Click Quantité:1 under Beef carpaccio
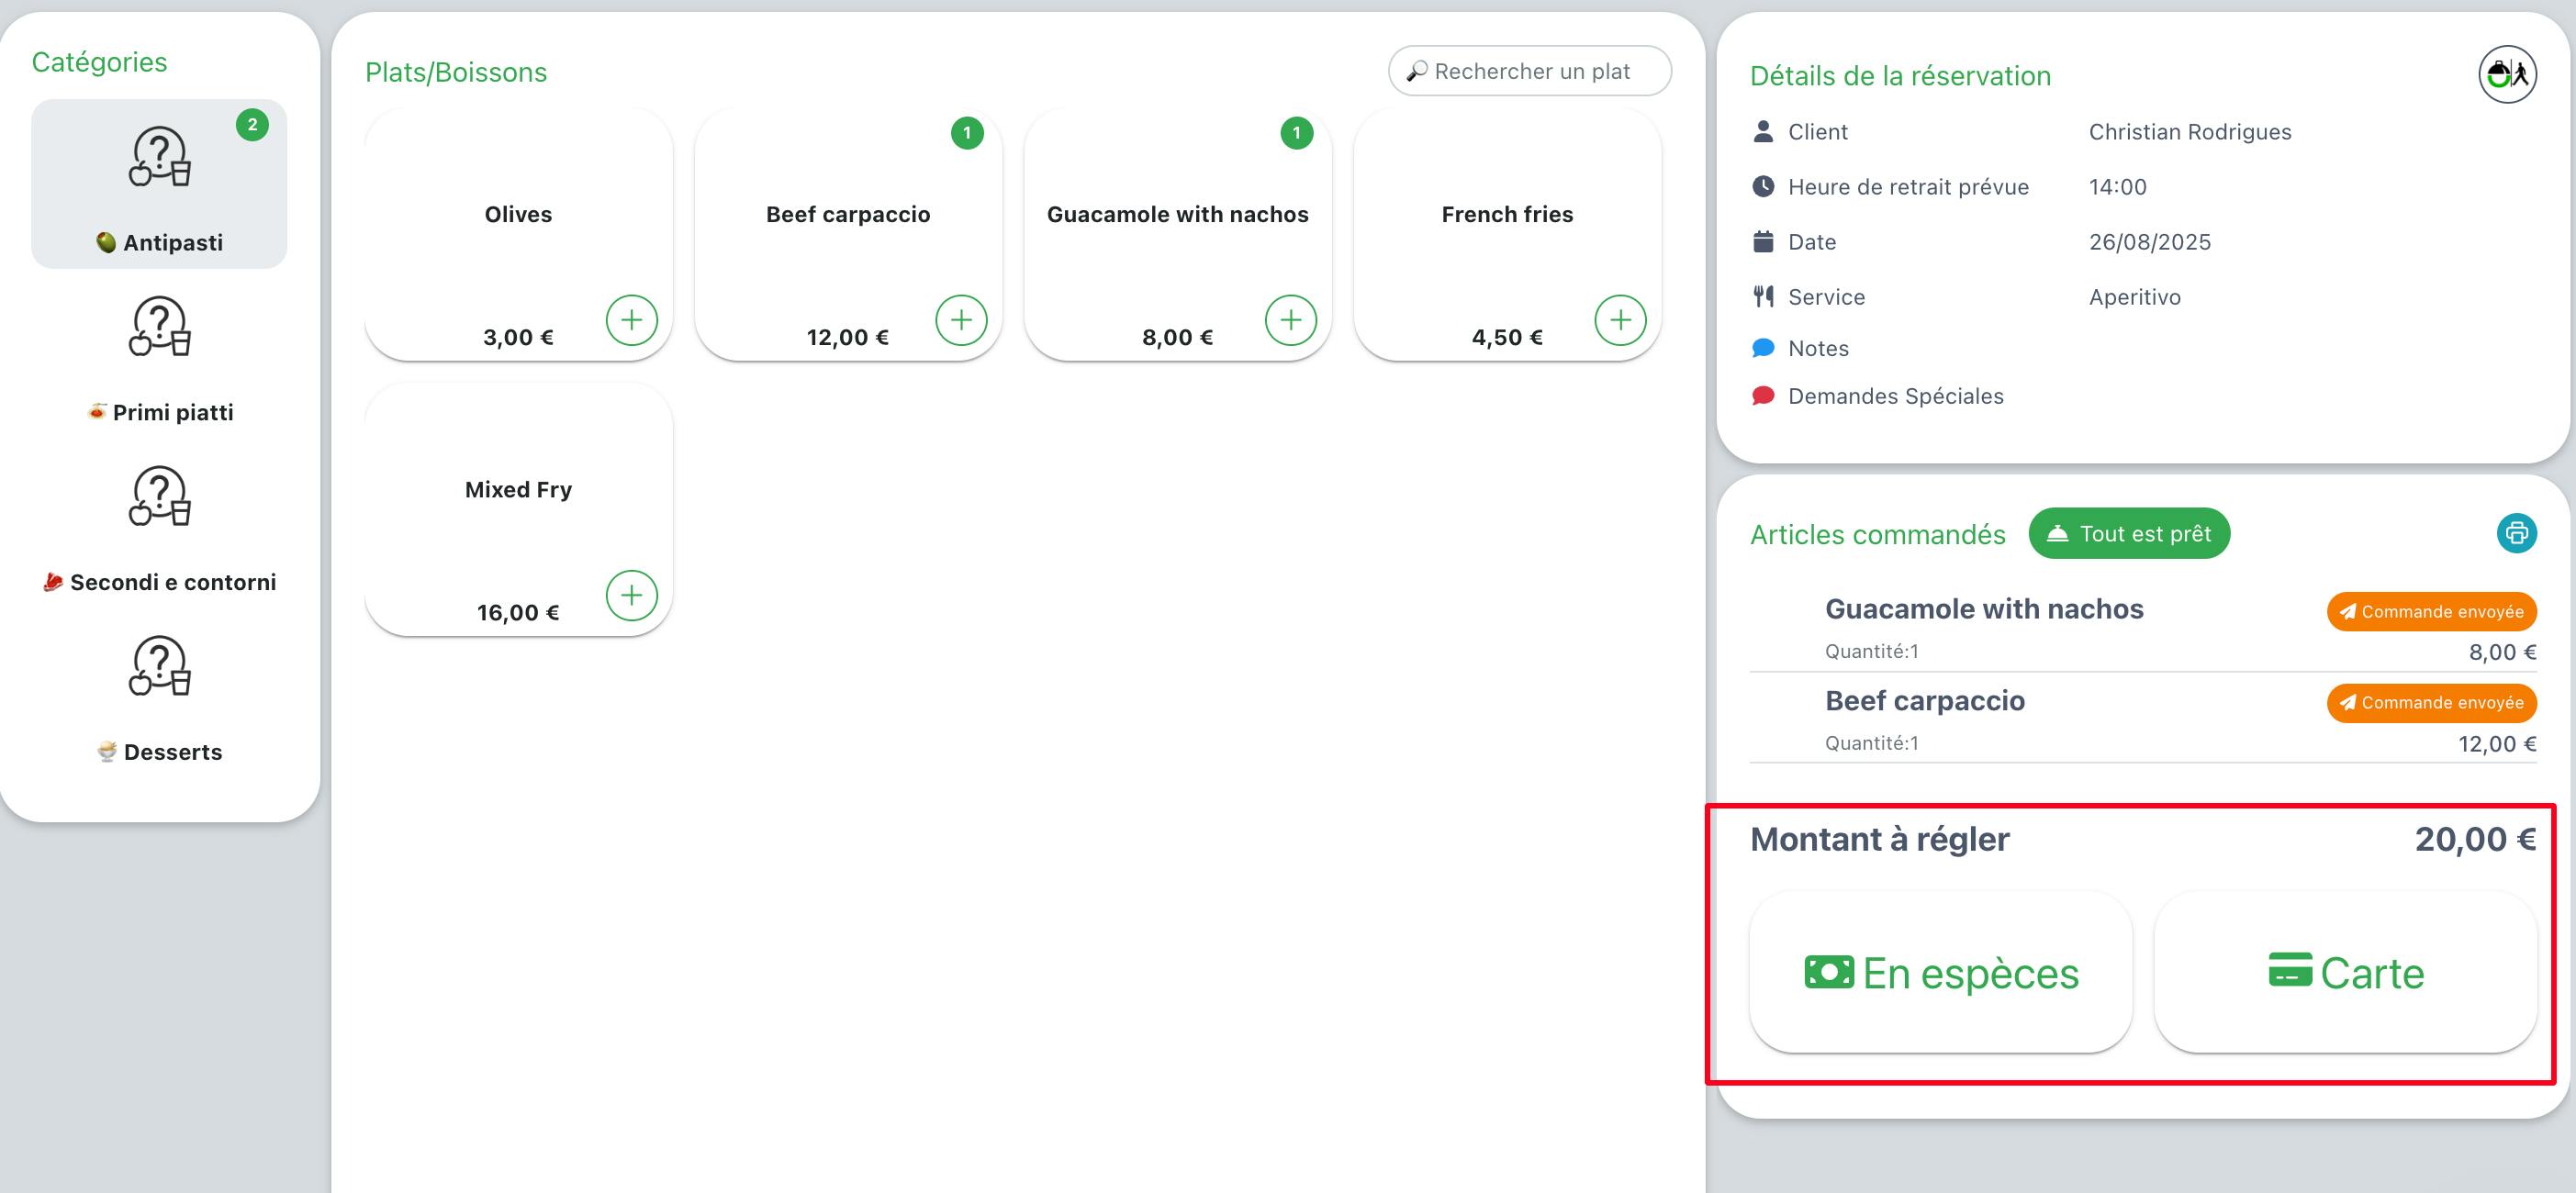This screenshot has height=1193, width=2576. pos(1871,743)
